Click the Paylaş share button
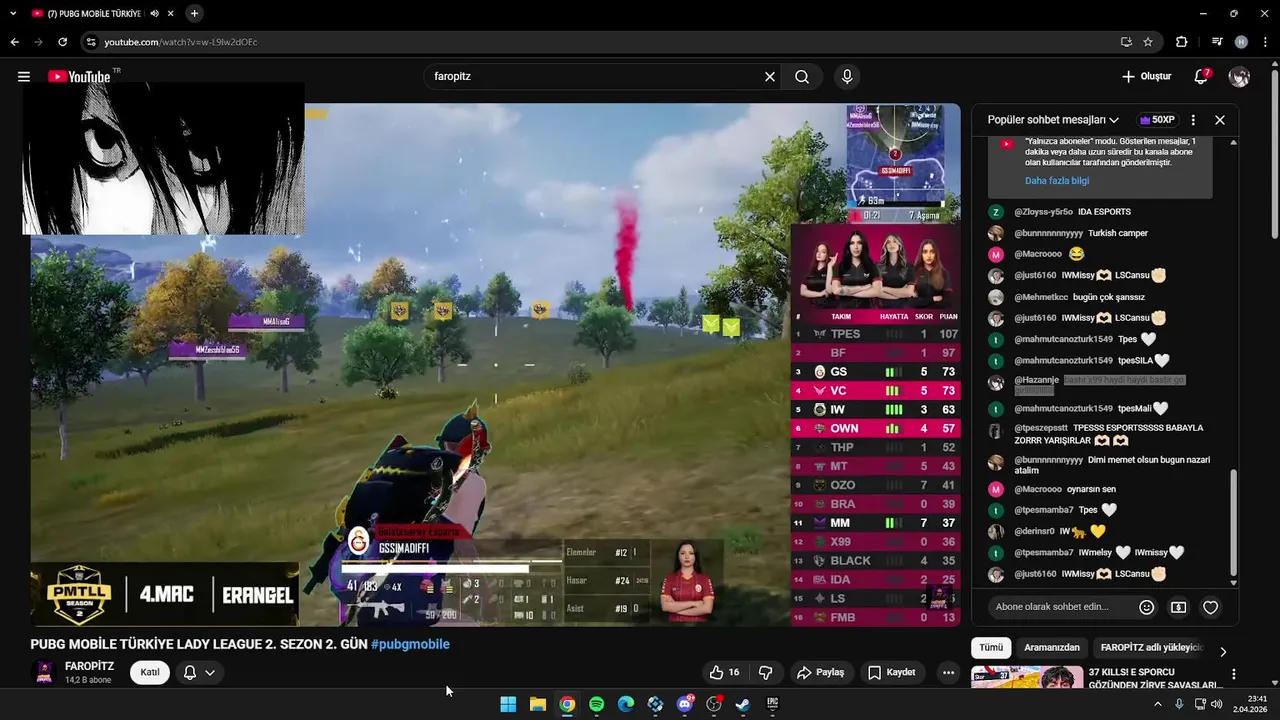 820,672
